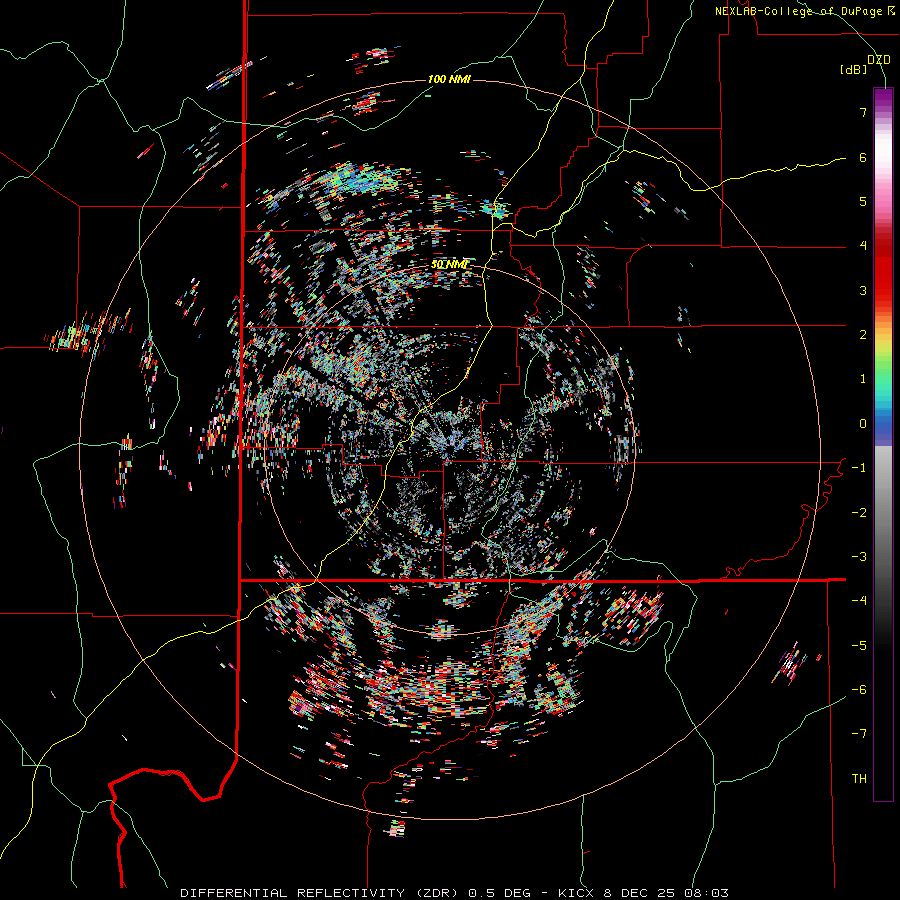Click the positive 2 scale value
The height and width of the screenshot is (900, 900).
tap(863, 335)
